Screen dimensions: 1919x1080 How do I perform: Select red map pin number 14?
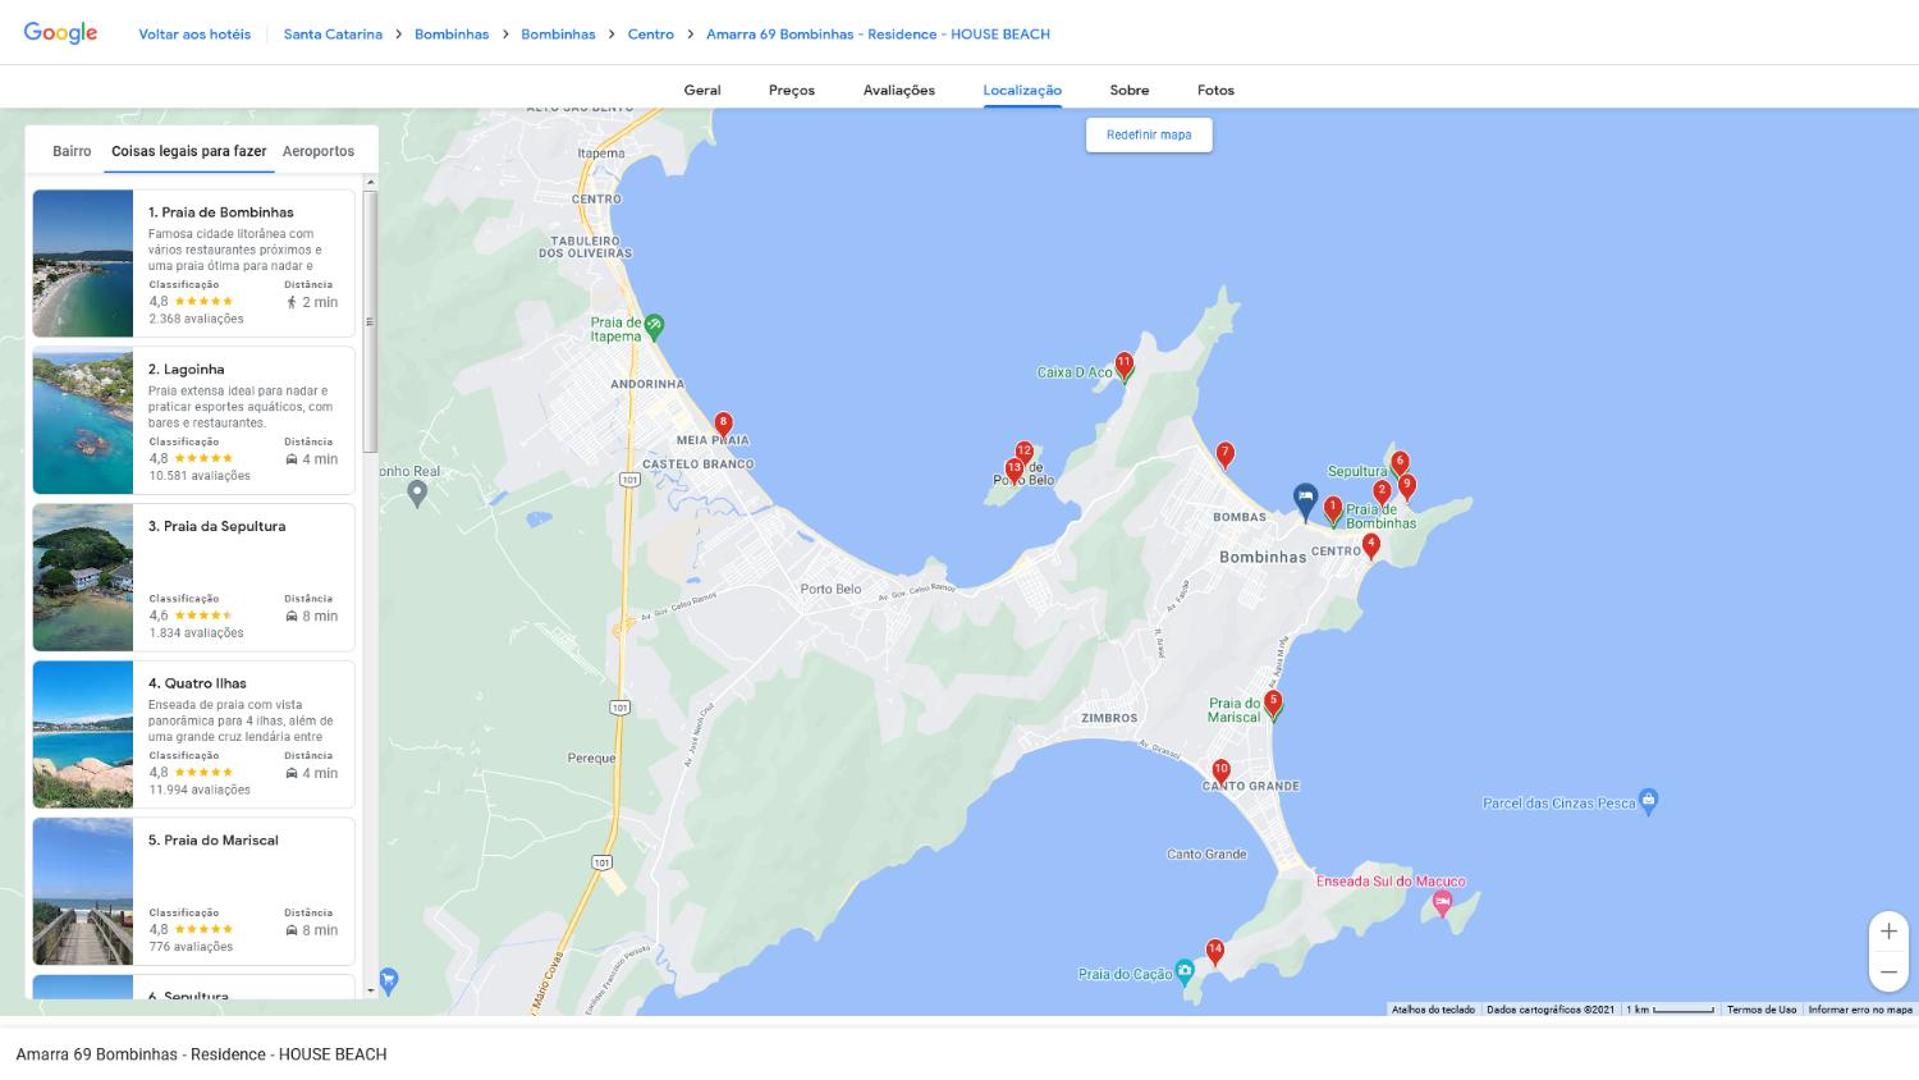tap(1215, 951)
